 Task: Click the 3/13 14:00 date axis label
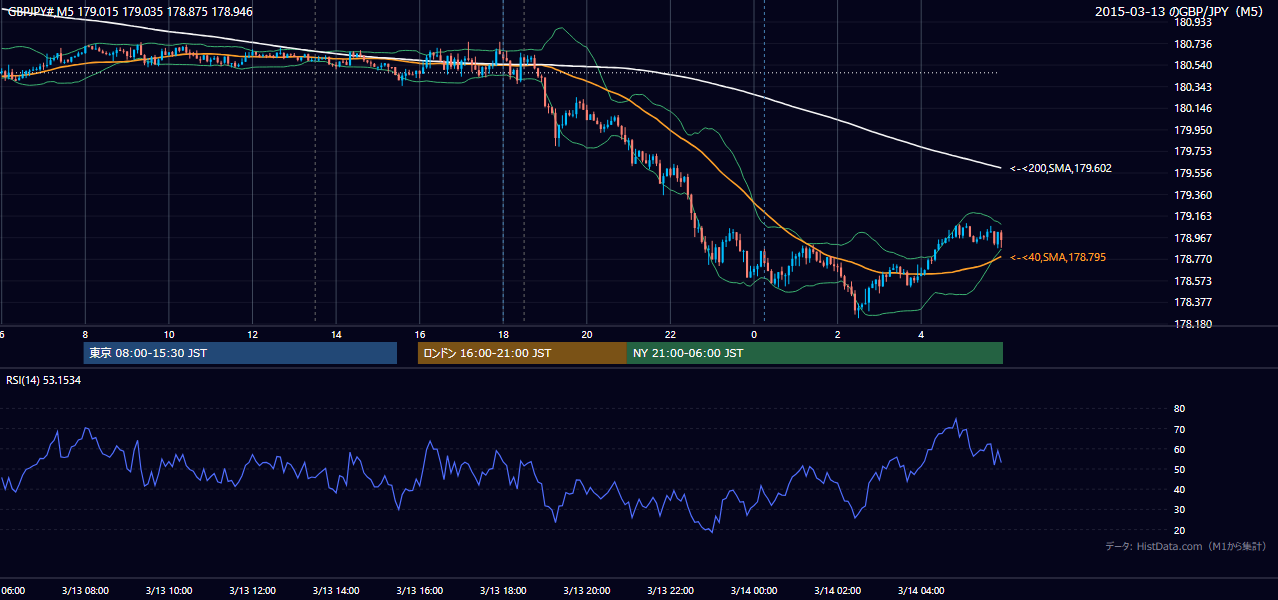(336, 590)
